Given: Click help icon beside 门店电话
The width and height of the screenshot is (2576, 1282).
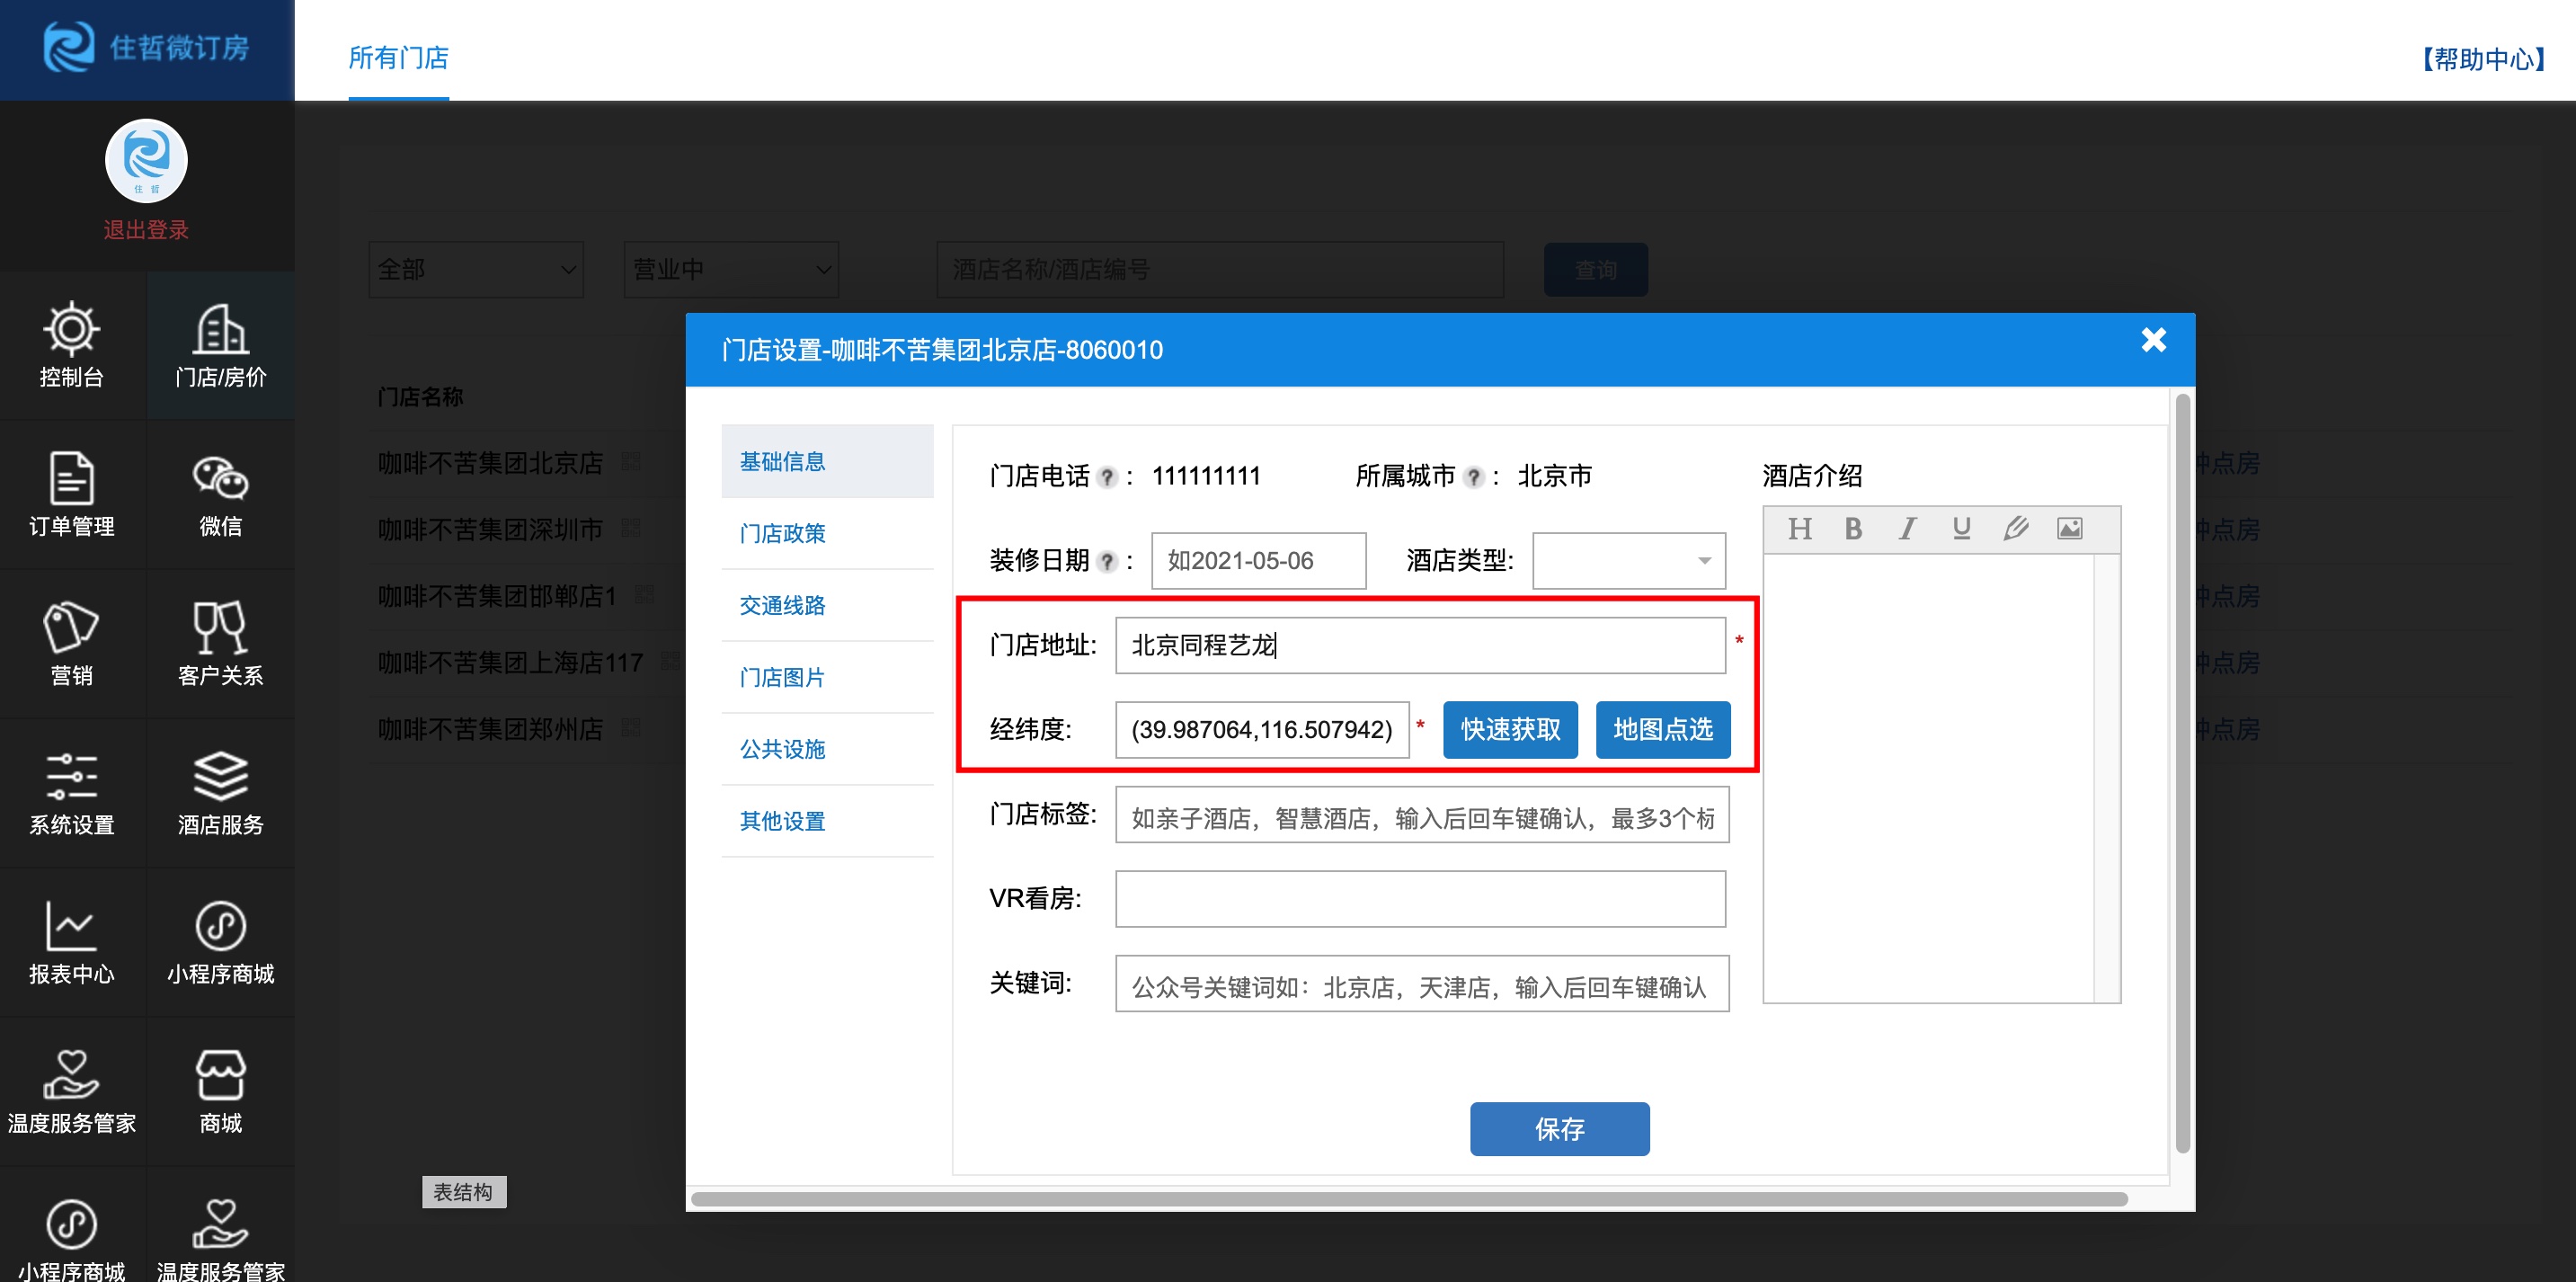Looking at the screenshot, I should 1106,477.
